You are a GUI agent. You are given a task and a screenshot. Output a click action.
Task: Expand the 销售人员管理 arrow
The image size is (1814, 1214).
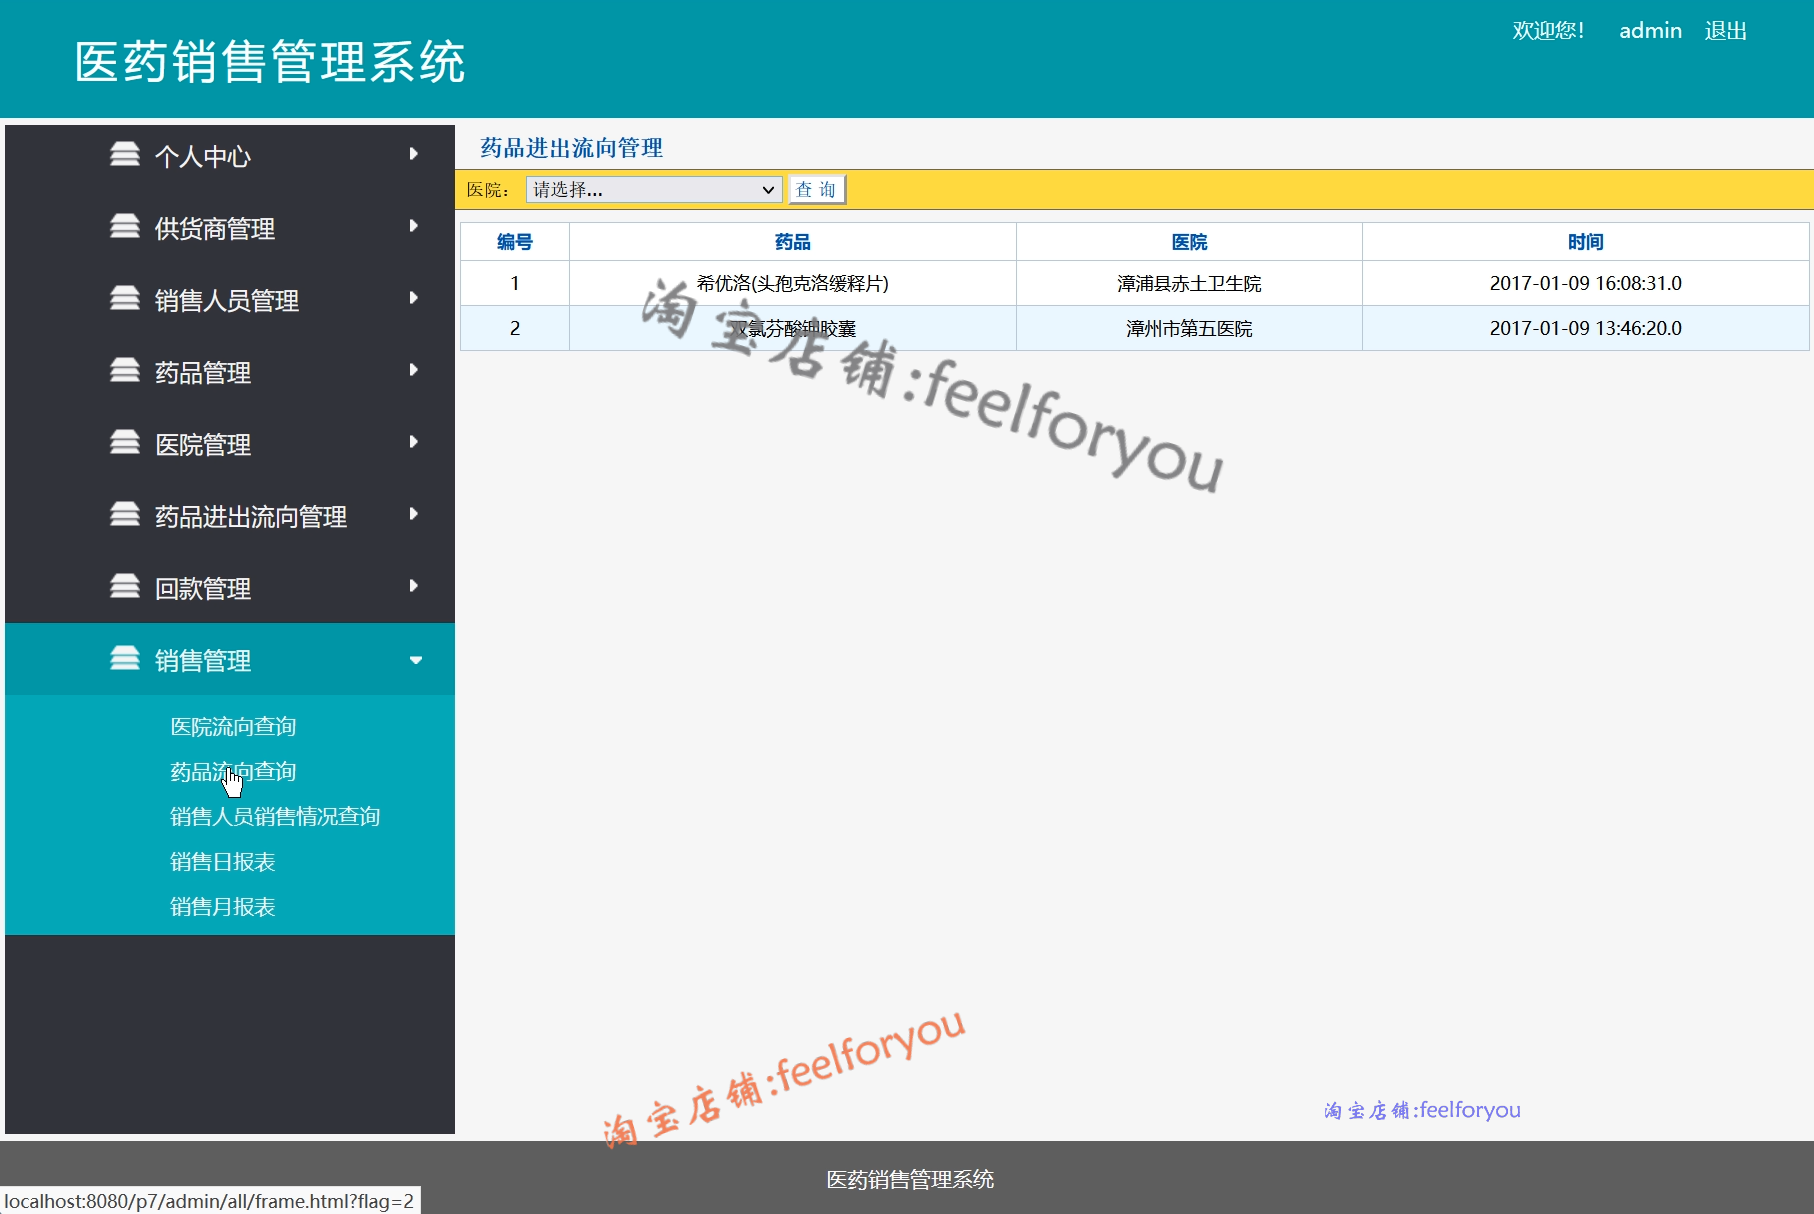tap(414, 298)
